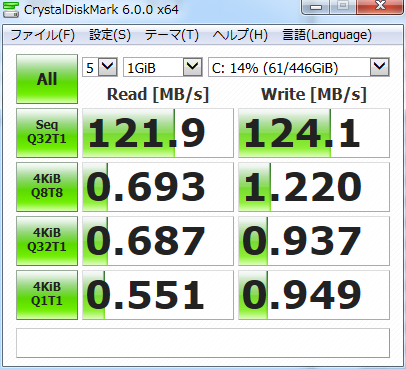
Task: Click the 4KiB Q1T1 read result 0.551
Action: click(x=158, y=295)
